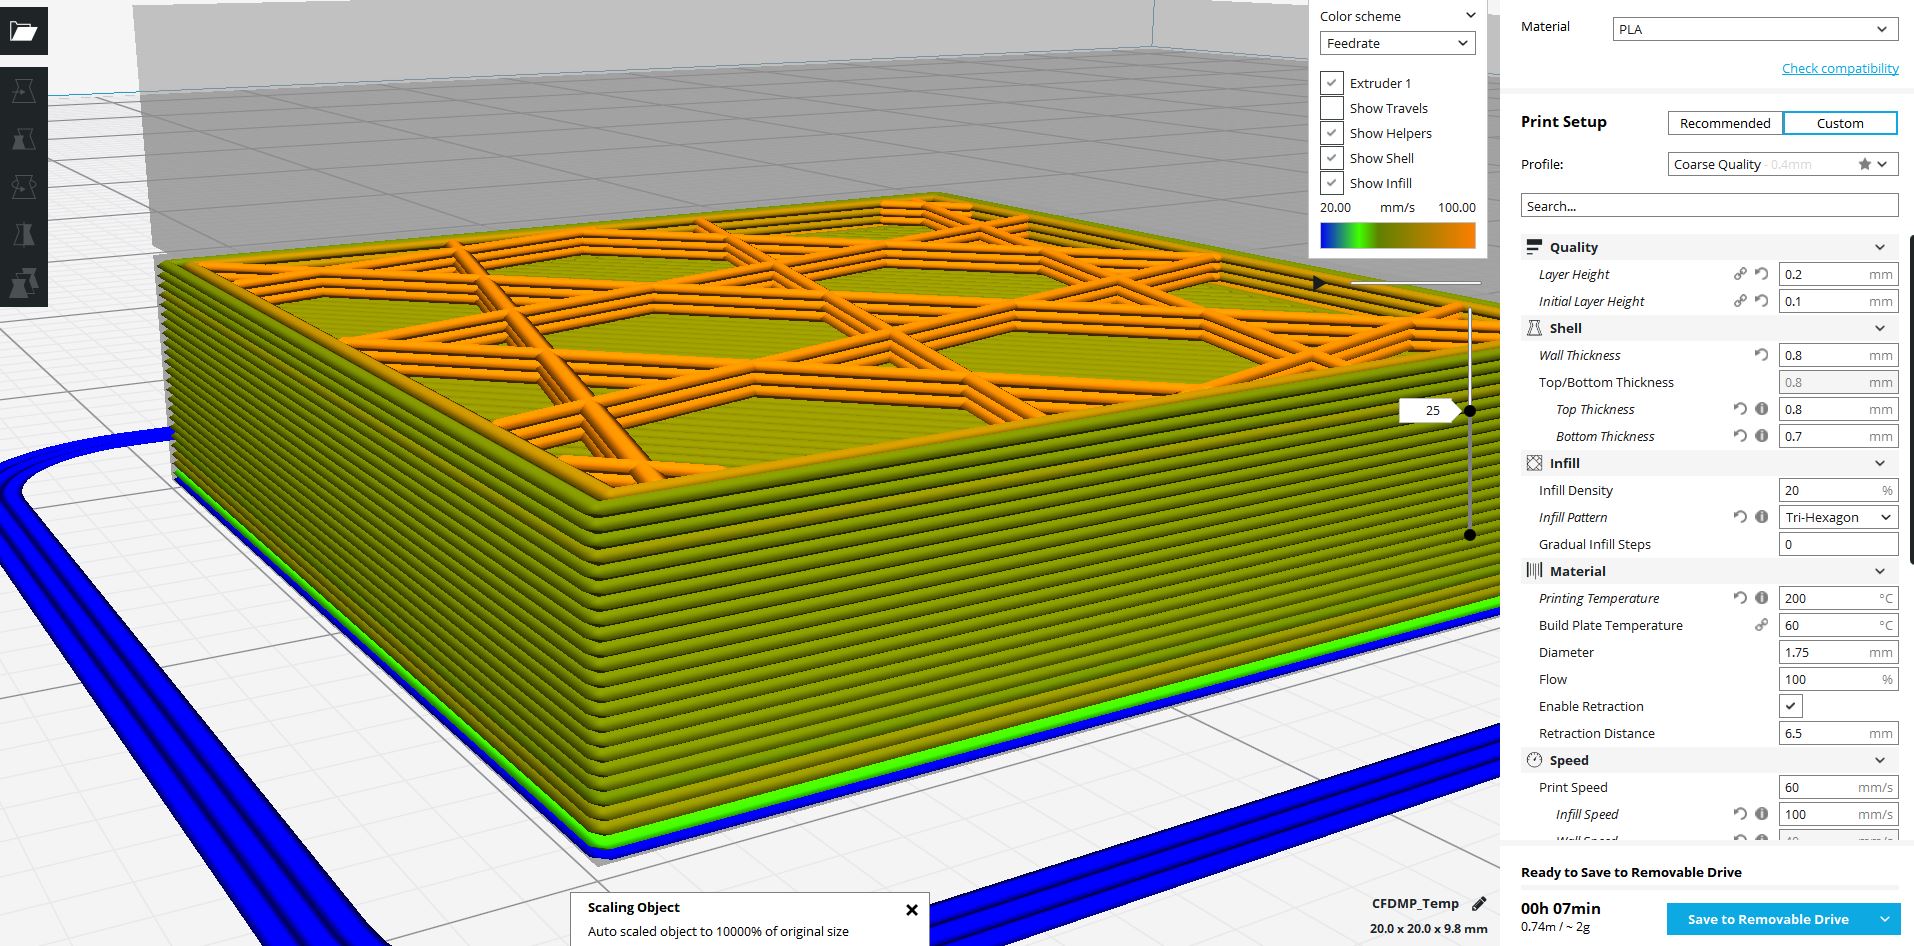1914x946 pixels.
Task: Enable the Show Travels checkbox
Action: [x=1332, y=108]
